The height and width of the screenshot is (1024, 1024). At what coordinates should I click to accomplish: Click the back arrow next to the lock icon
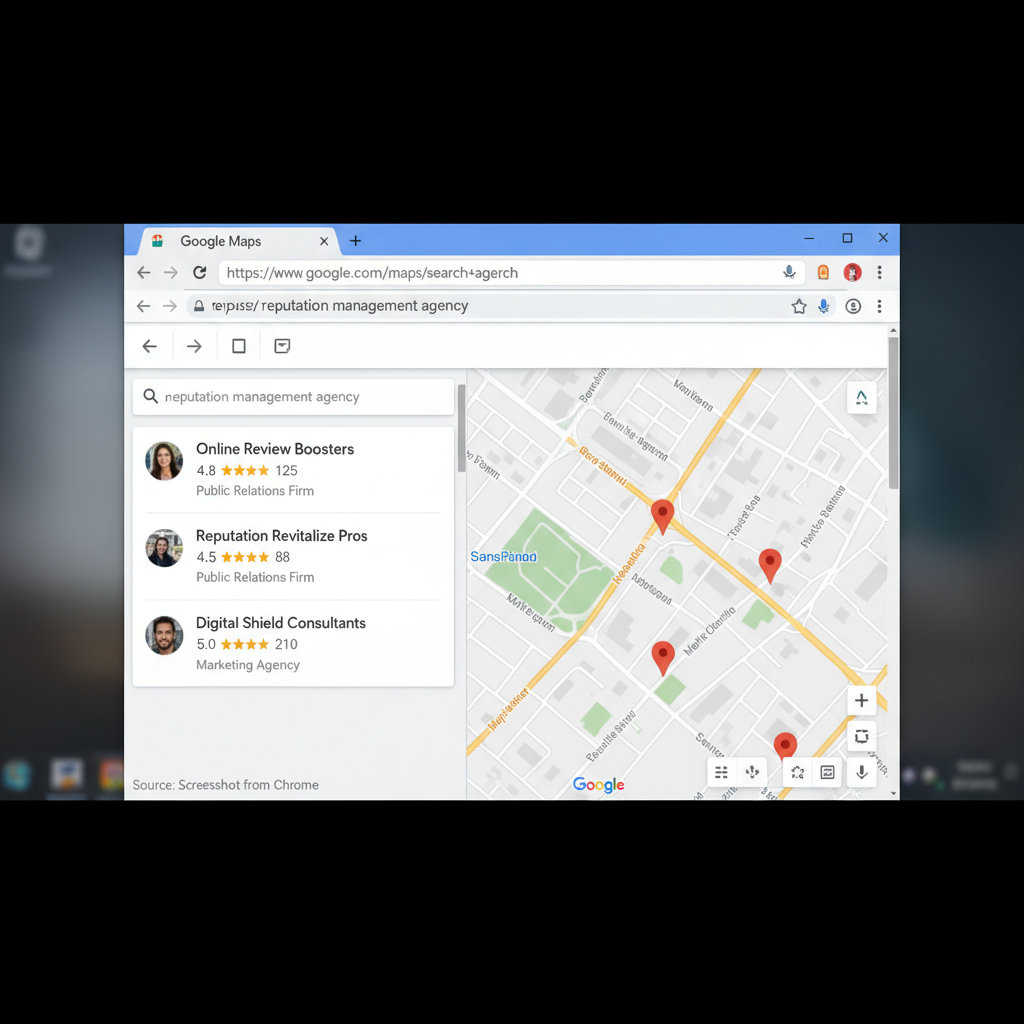(x=144, y=306)
